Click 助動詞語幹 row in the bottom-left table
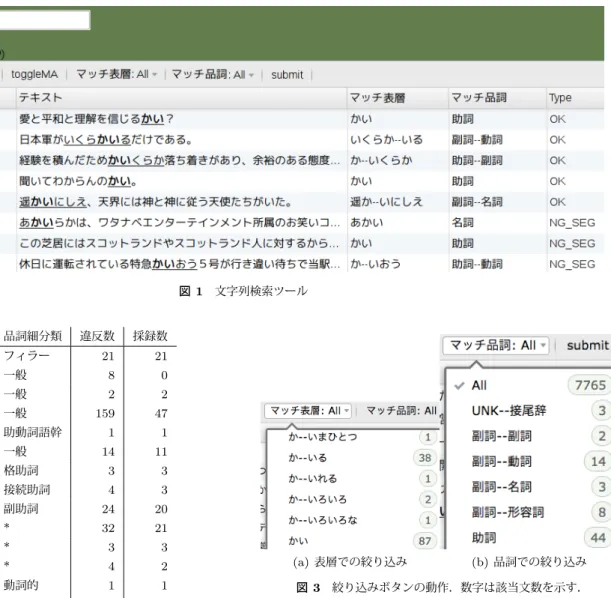Screen dimensions: 611x598 pos(88,432)
